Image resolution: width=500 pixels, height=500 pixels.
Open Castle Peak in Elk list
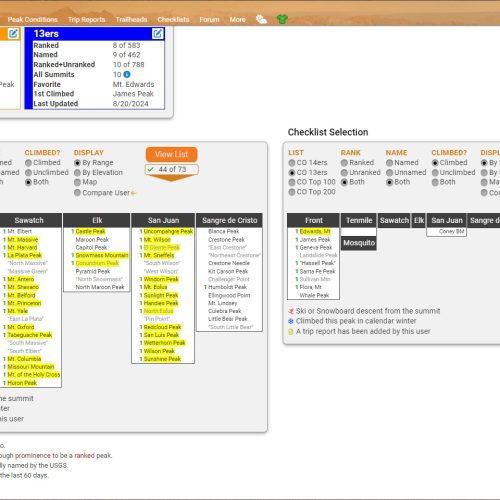90,231
